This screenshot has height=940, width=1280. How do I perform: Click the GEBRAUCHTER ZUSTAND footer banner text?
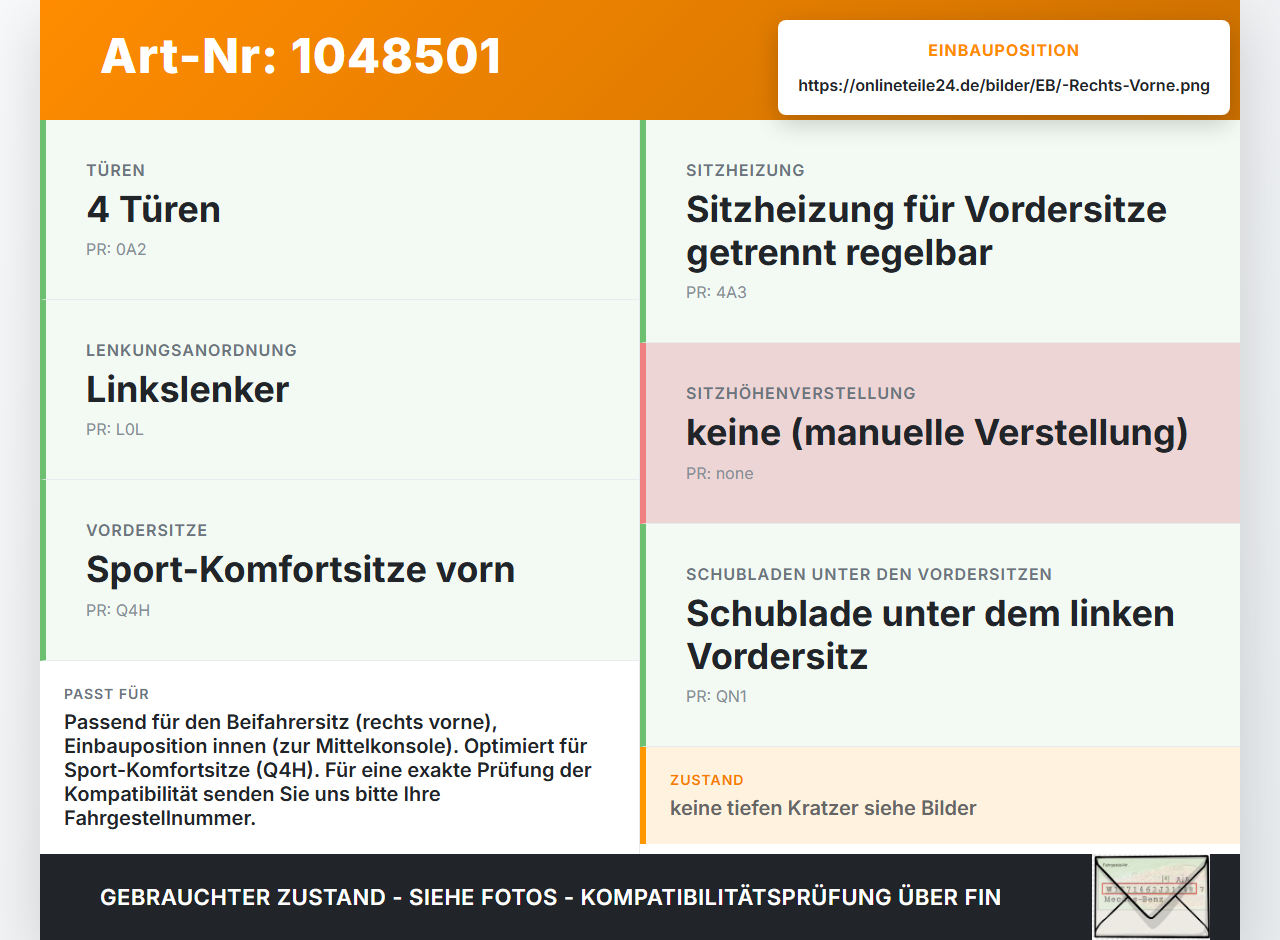point(550,897)
